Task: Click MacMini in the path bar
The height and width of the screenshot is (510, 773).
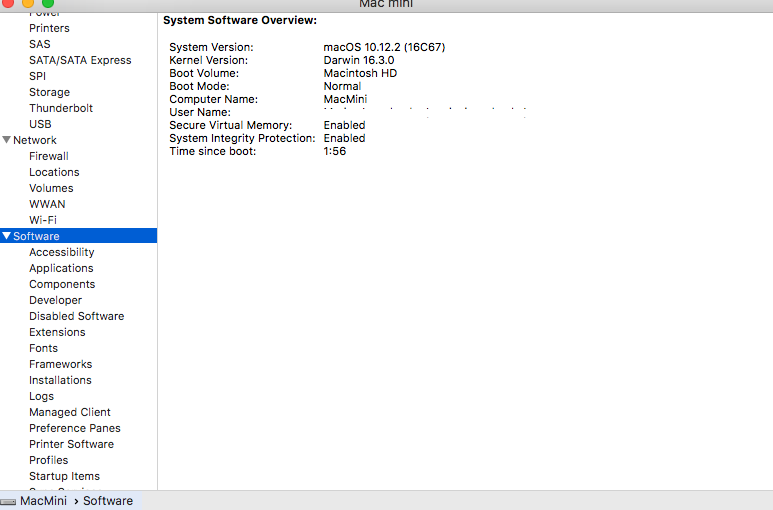Action: point(43,501)
